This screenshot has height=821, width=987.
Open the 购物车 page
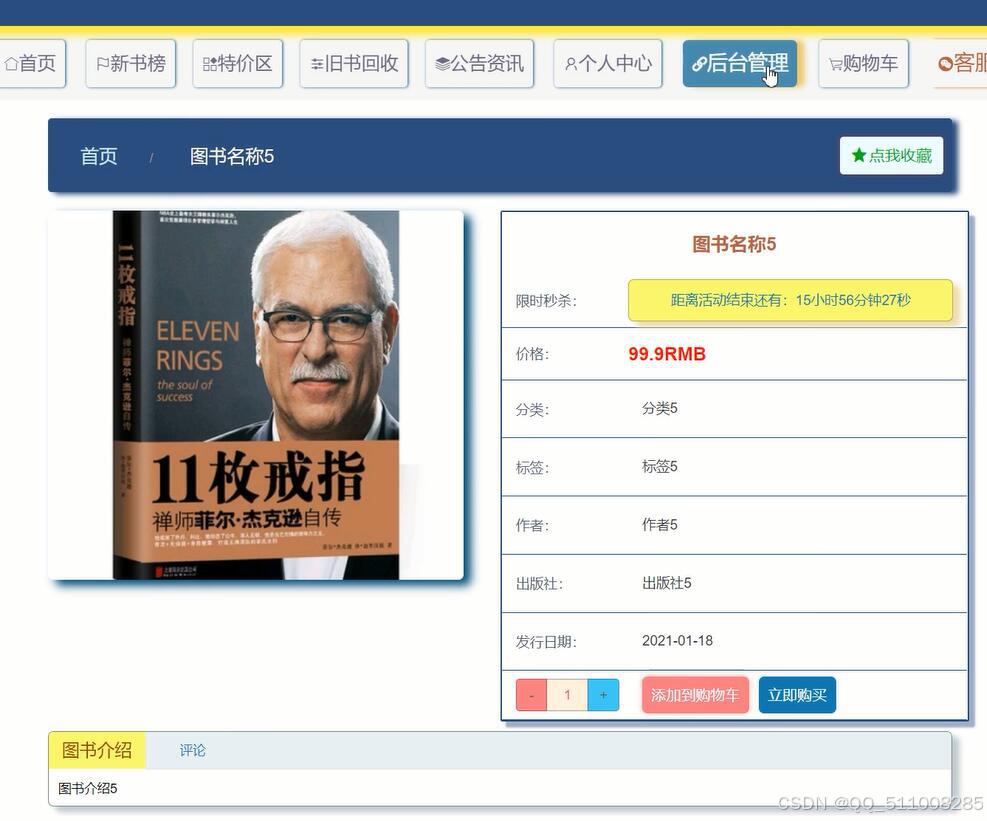863,63
